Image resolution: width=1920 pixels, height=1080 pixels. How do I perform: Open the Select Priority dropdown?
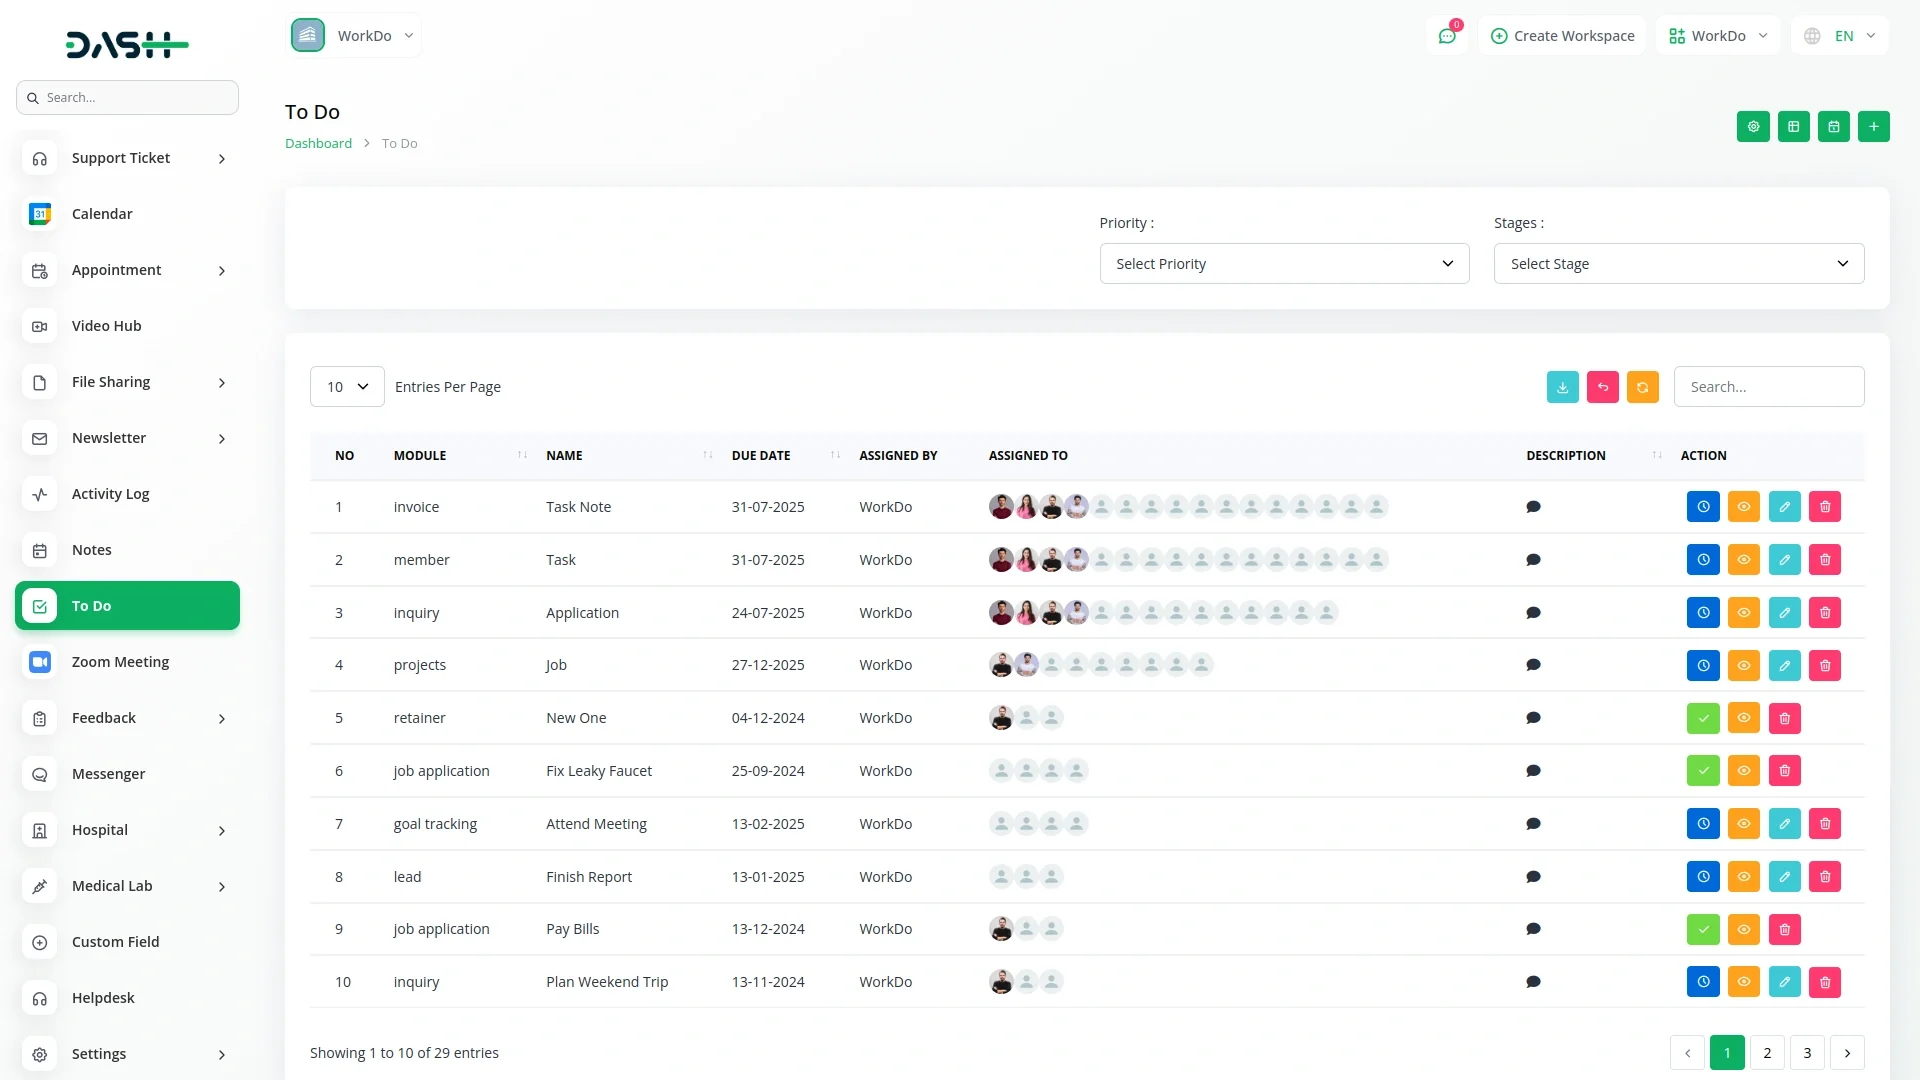(x=1284, y=264)
